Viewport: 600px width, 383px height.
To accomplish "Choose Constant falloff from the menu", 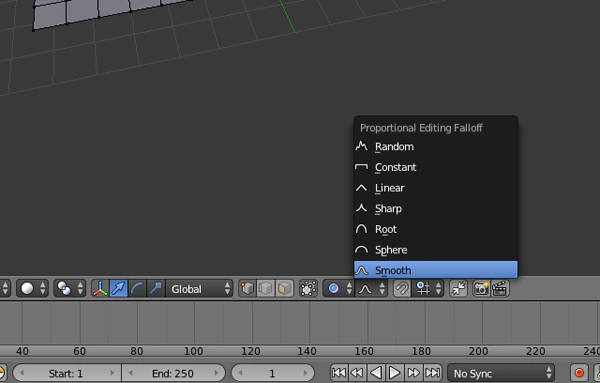I will point(435,167).
